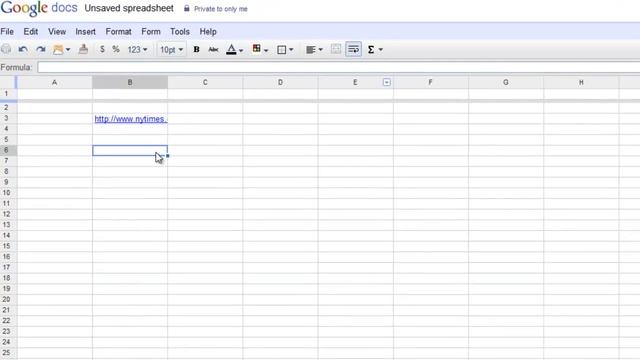Open column E header dropdown arrow
The image size is (640, 360).
[x=387, y=82]
